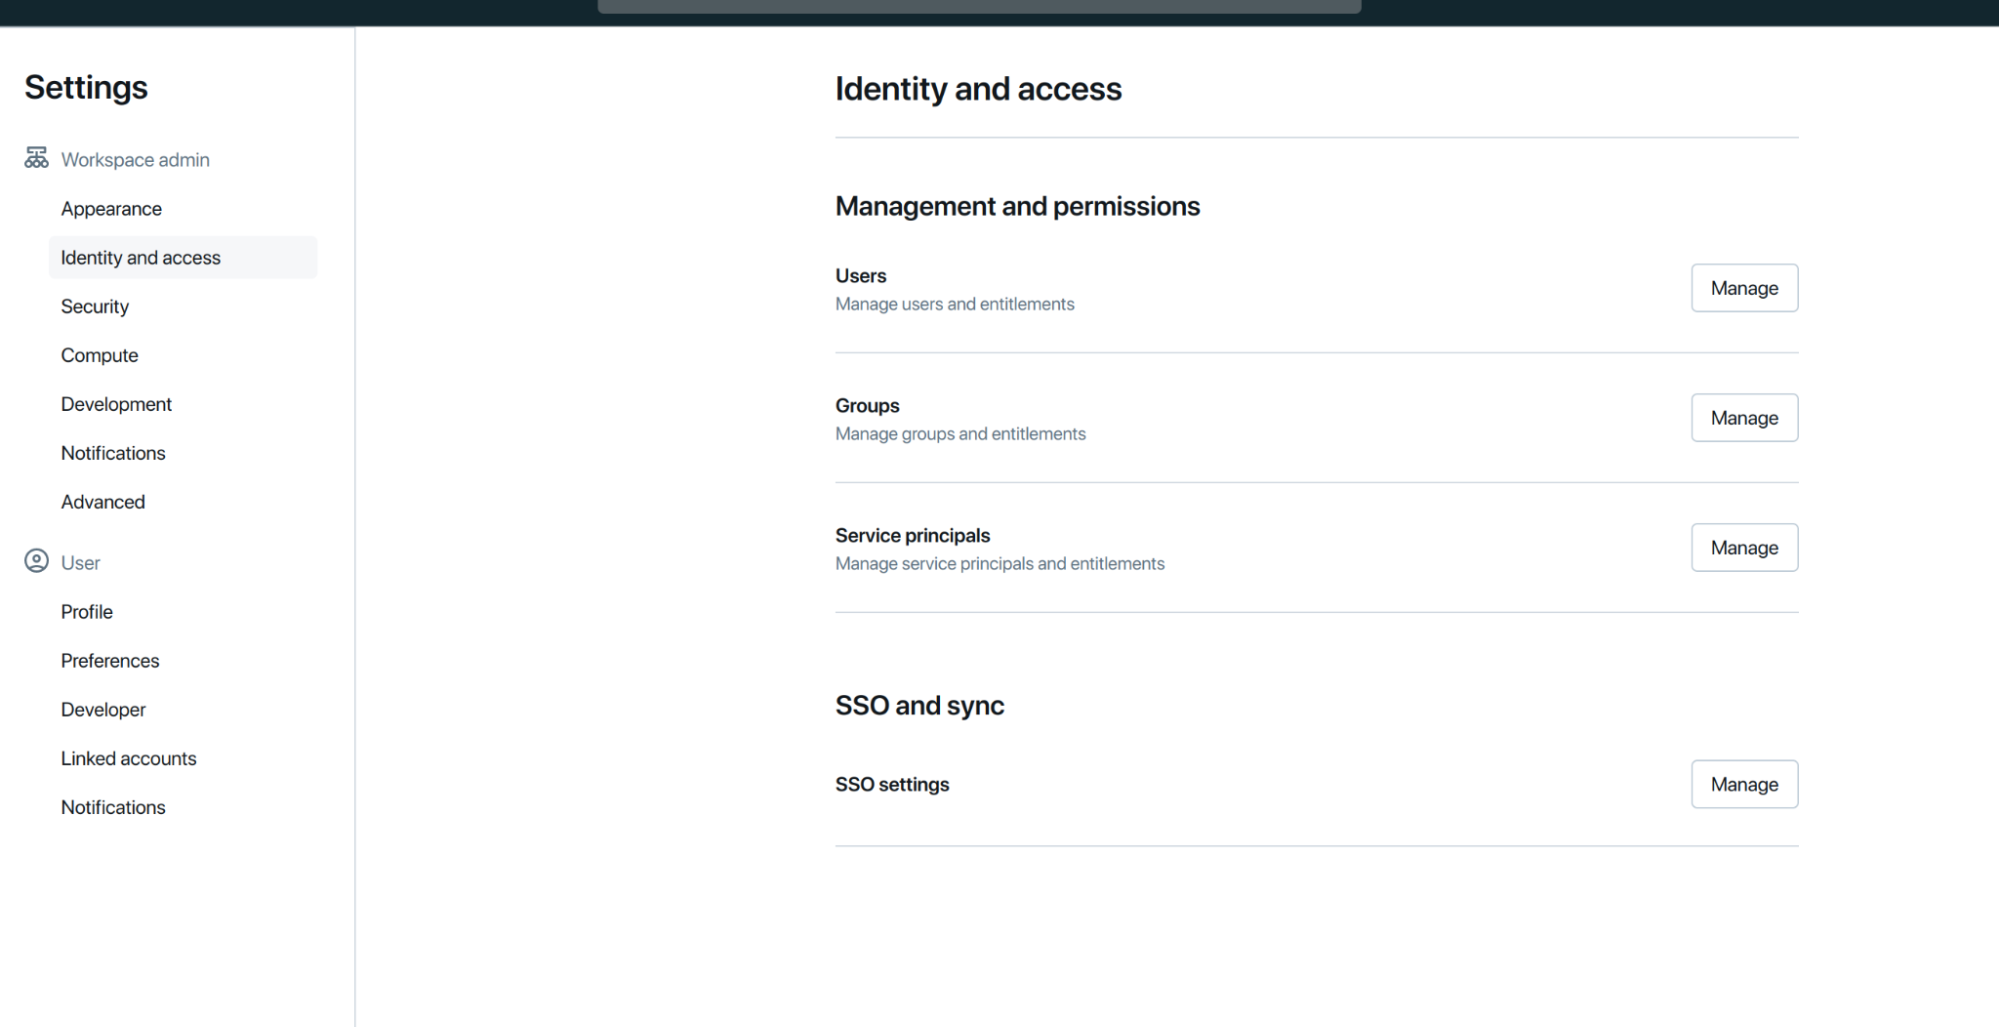1999x1027 pixels.
Task: Navigate to Development settings
Action: pyautogui.click(x=116, y=404)
